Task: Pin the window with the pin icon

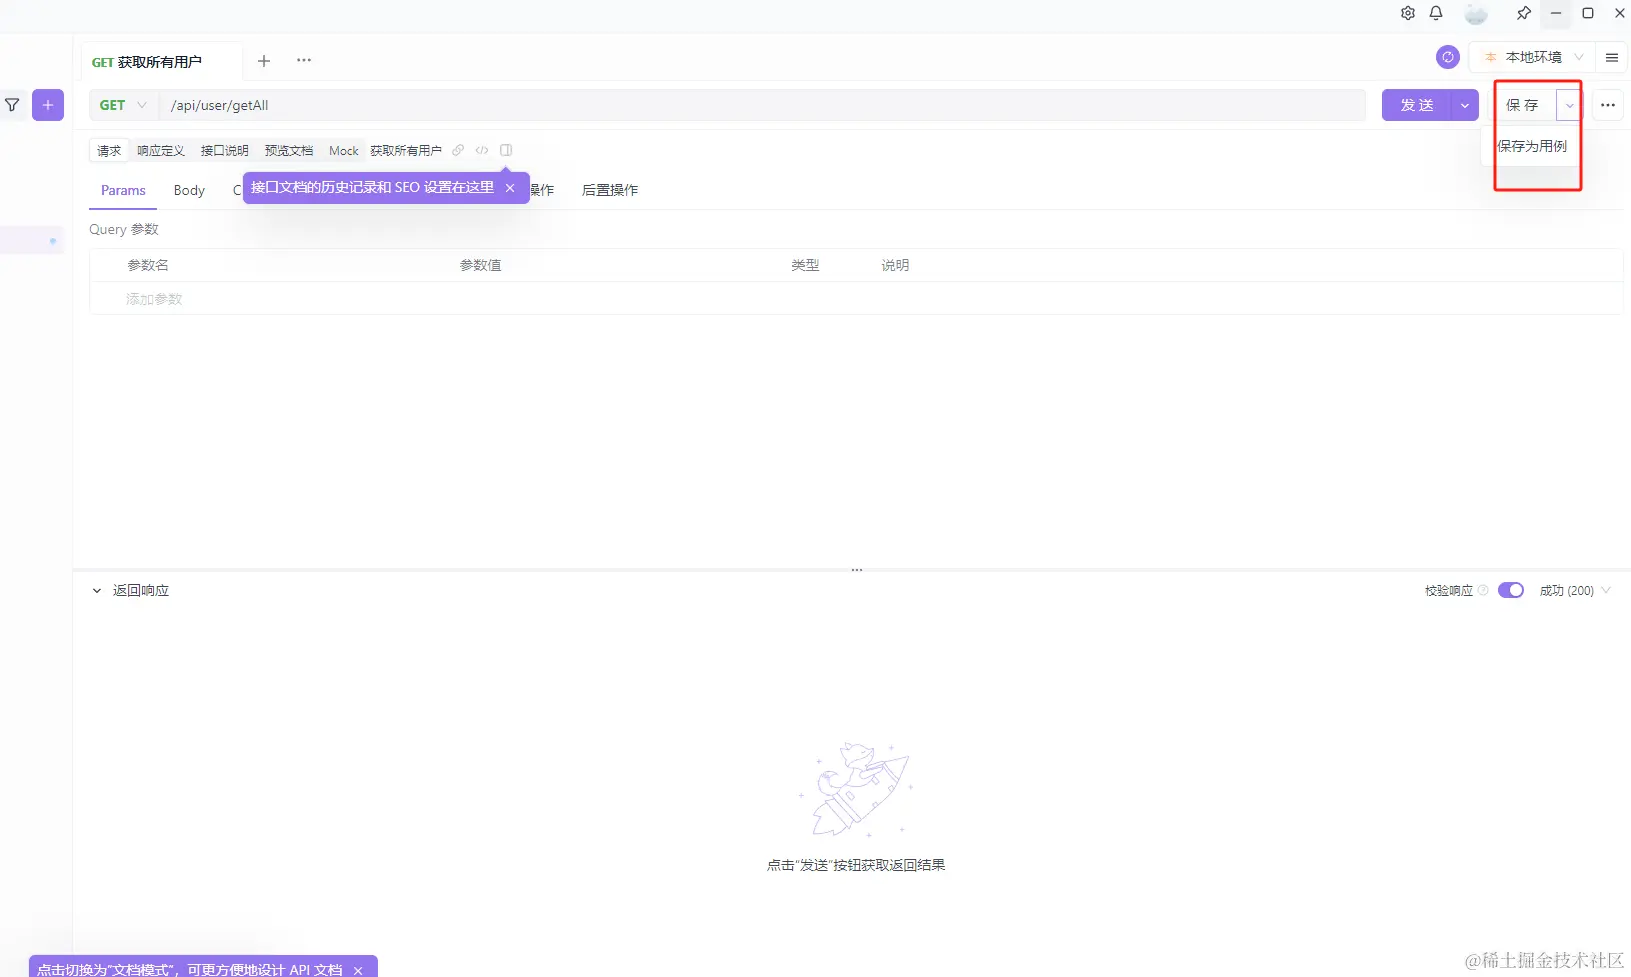Action: 1523,13
